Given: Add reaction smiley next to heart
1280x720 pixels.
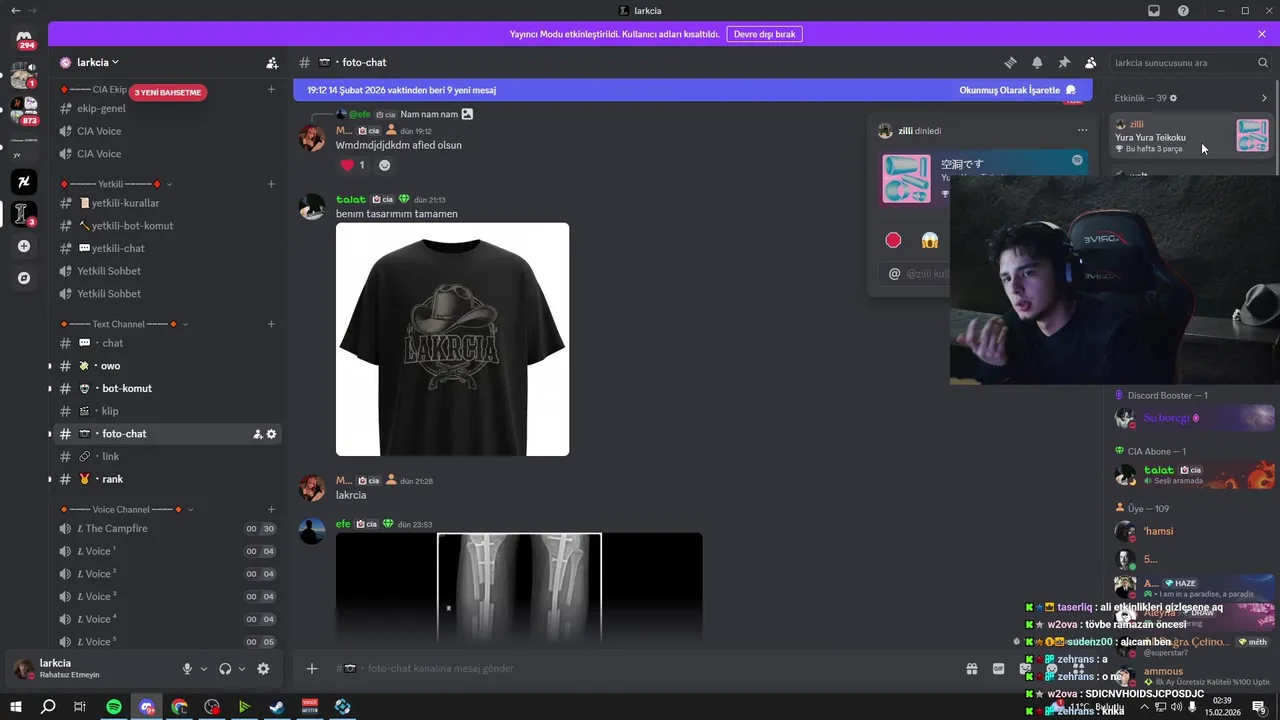Looking at the screenshot, I should pyautogui.click(x=384, y=165).
